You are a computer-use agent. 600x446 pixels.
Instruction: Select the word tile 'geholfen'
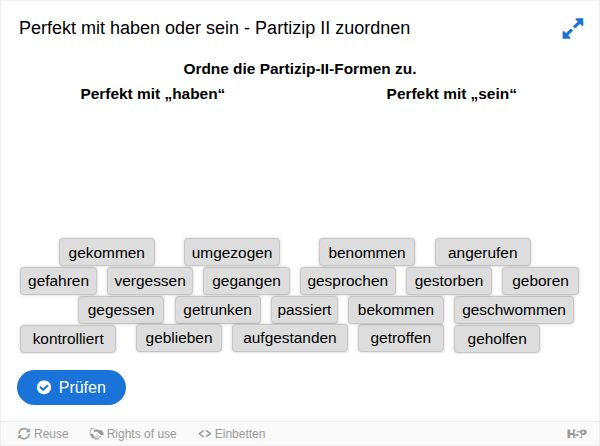[x=497, y=339]
